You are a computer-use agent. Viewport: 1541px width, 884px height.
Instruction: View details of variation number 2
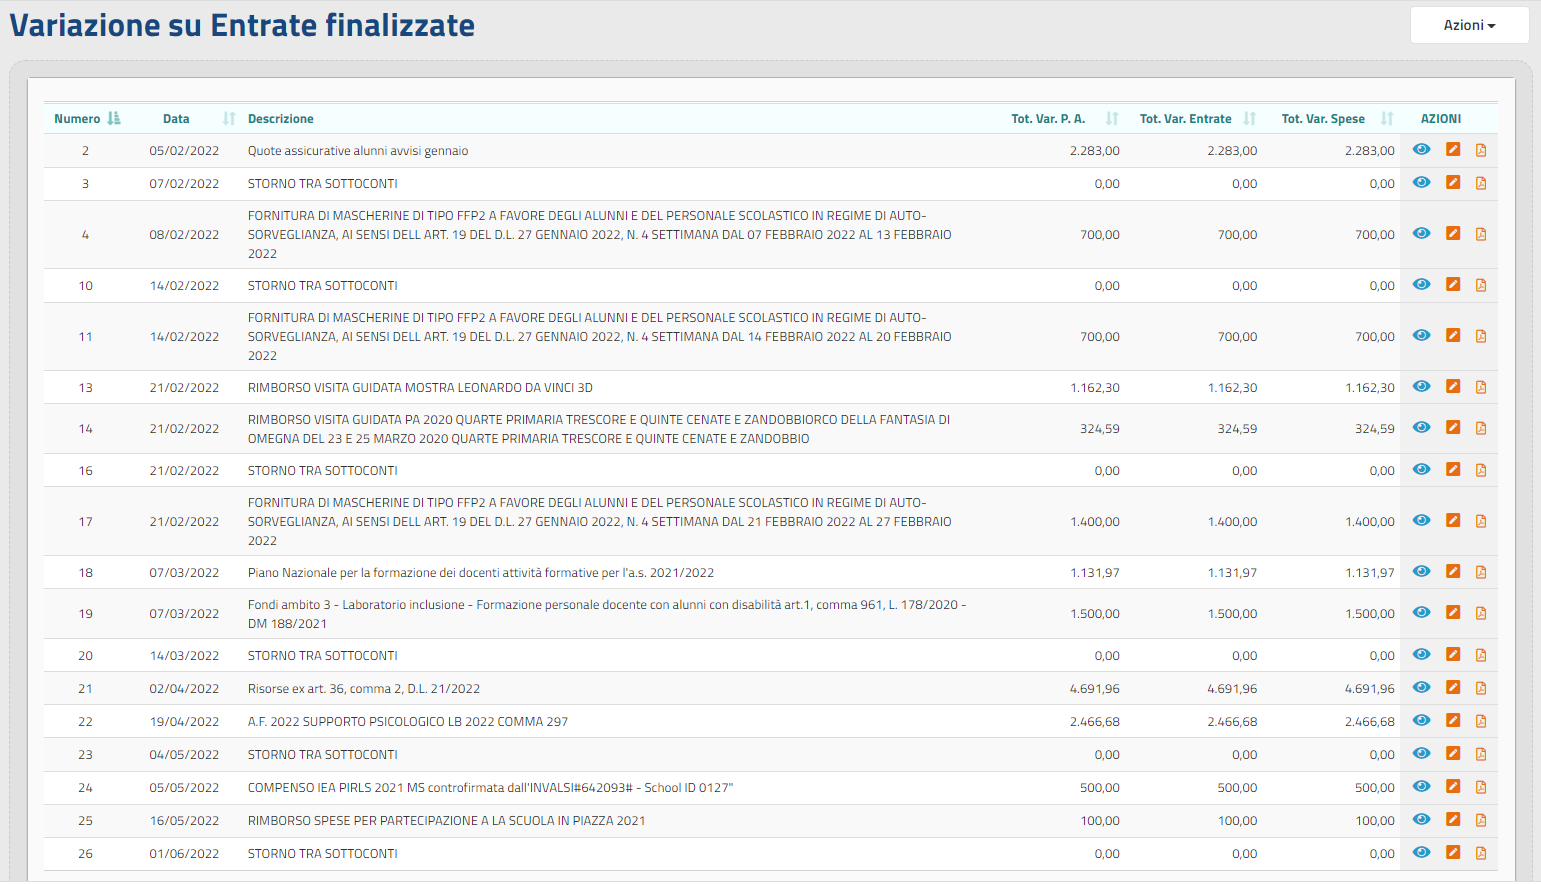point(1421,150)
